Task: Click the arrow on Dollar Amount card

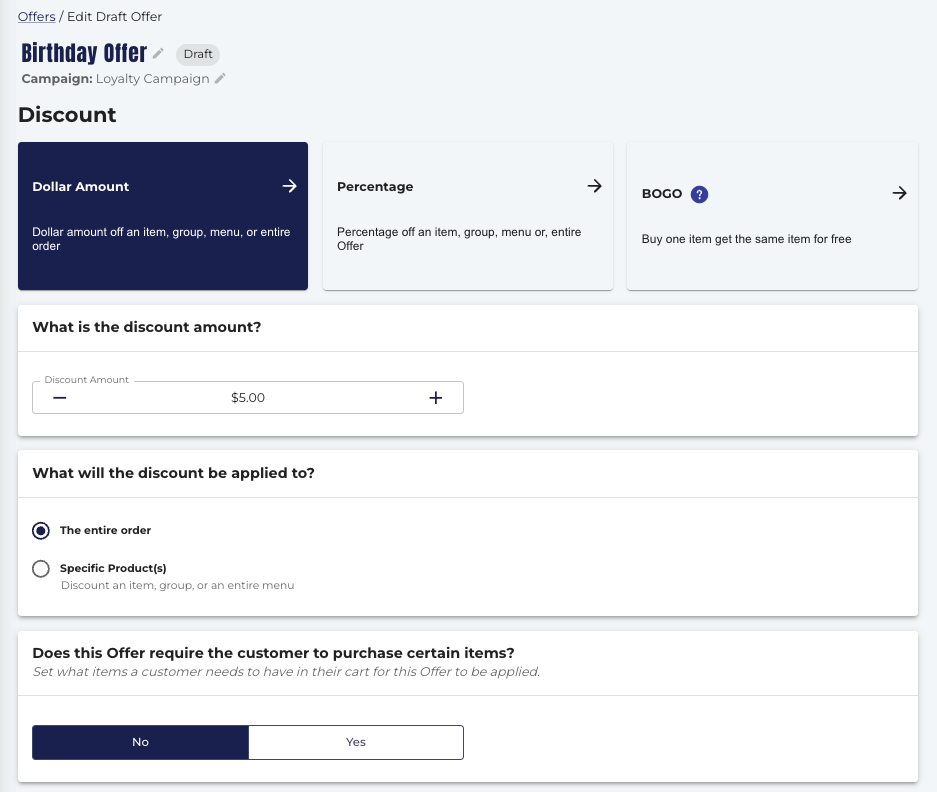Action: tap(289, 186)
